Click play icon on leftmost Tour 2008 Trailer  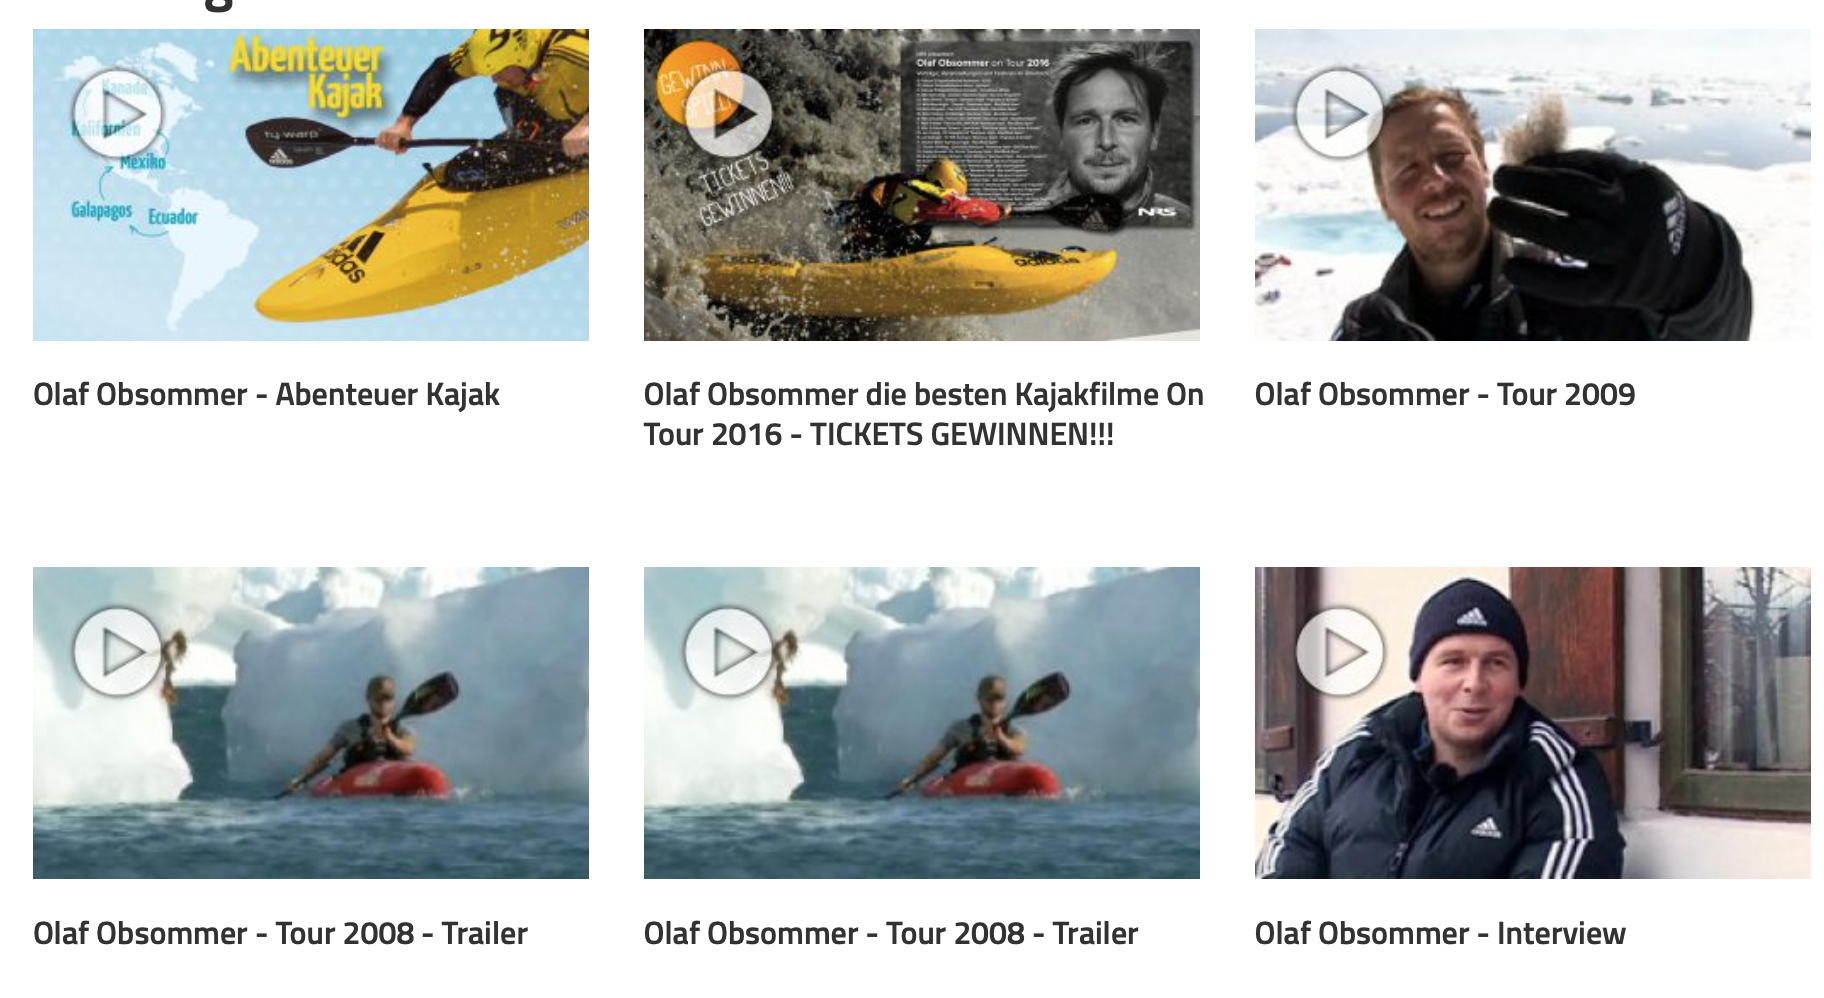[x=118, y=652]
